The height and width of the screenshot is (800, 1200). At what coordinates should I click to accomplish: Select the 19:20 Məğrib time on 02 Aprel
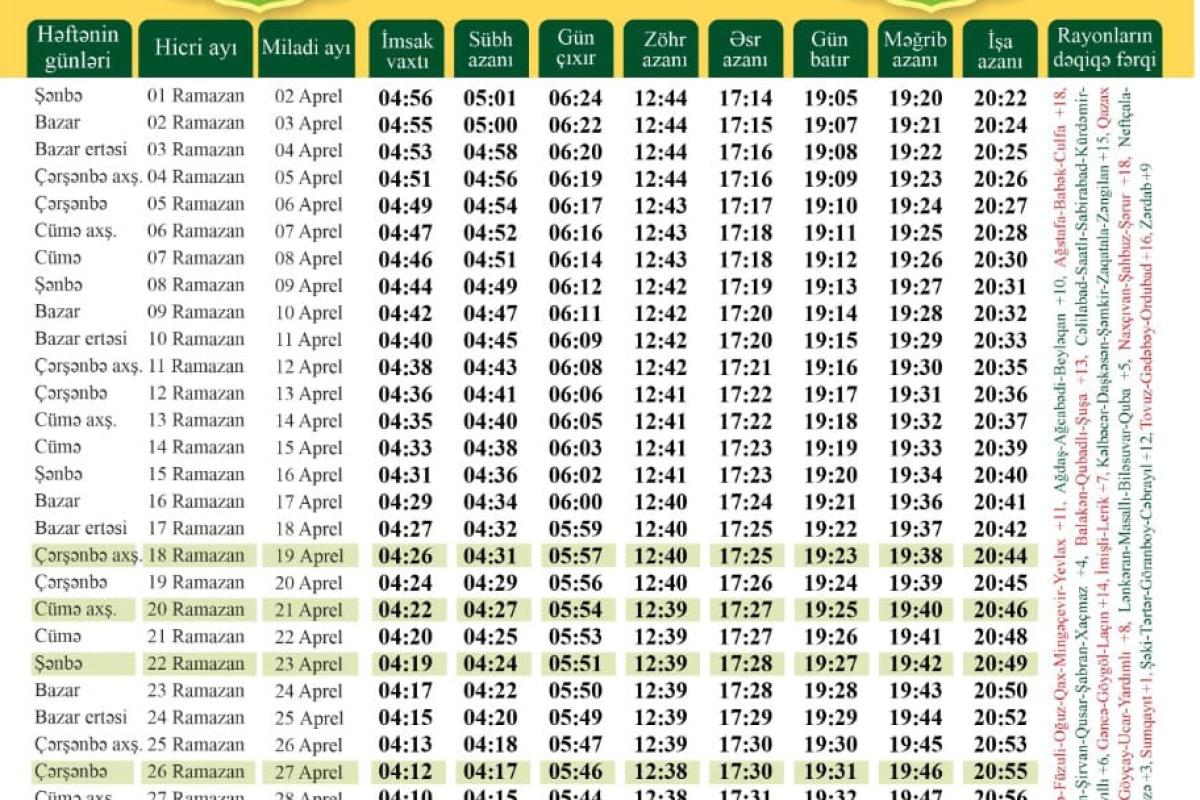coord(915,98)
